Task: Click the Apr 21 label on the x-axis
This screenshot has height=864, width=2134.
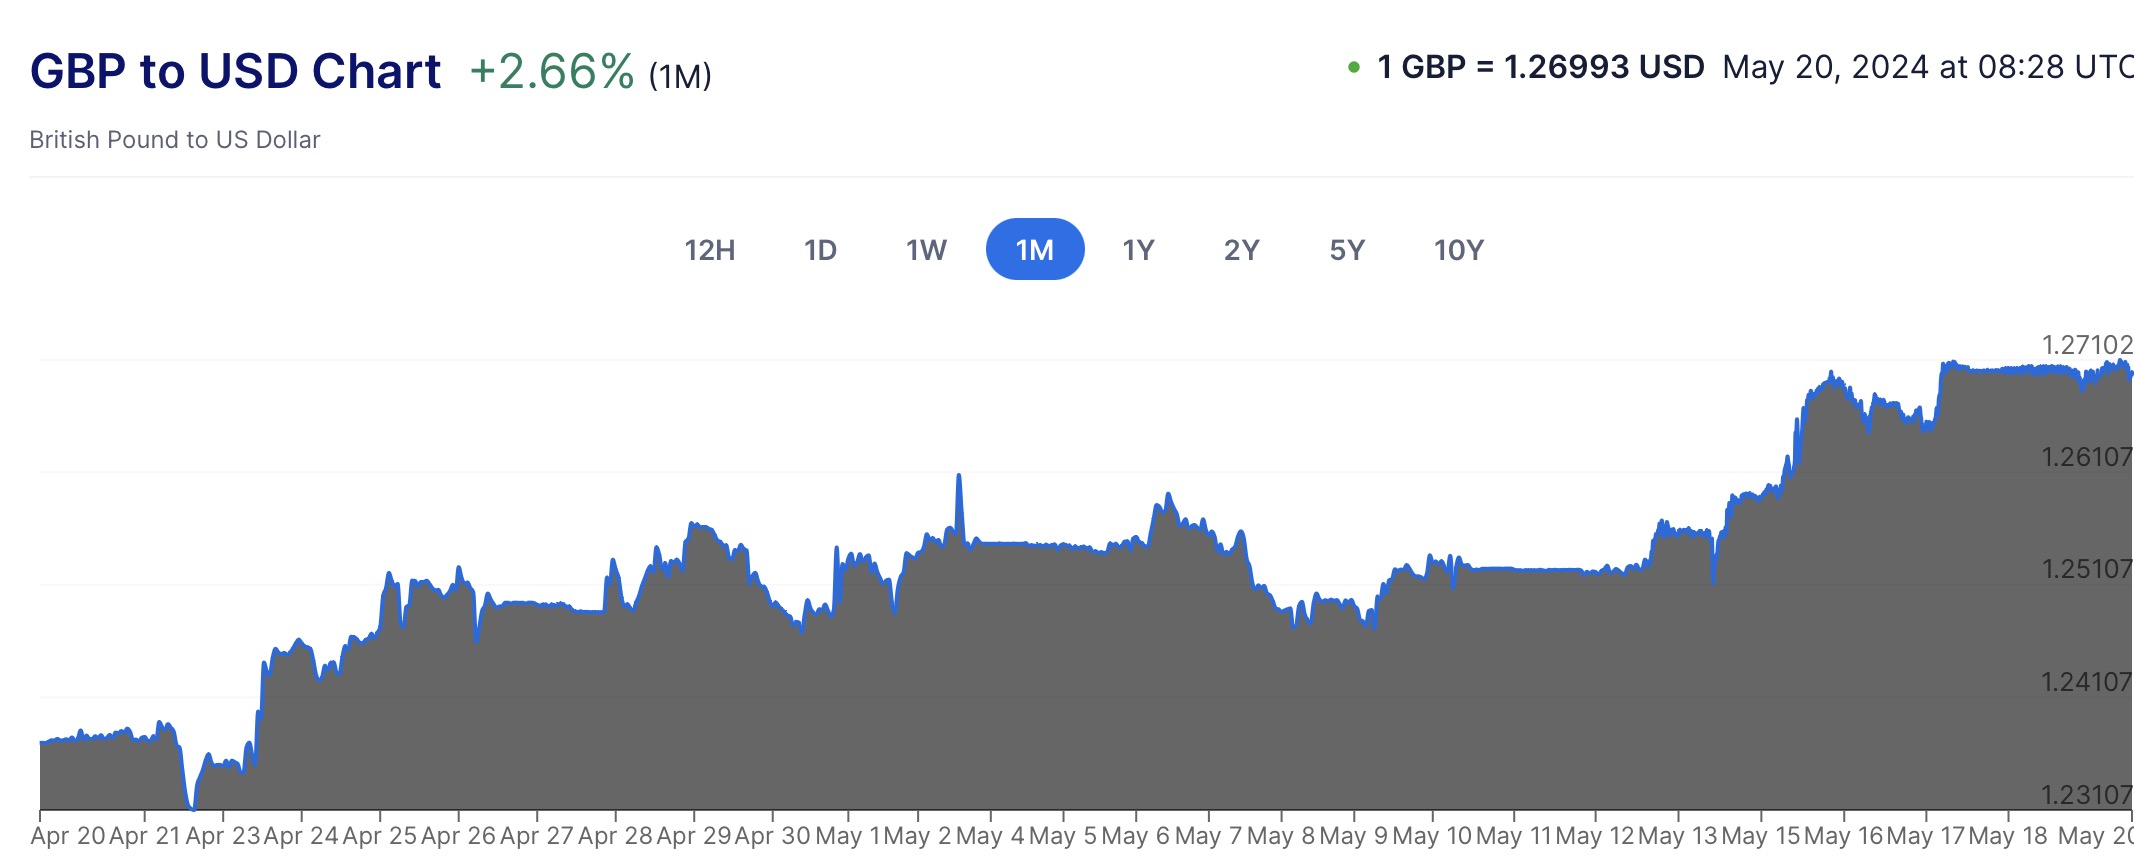Action: (144, 836)
